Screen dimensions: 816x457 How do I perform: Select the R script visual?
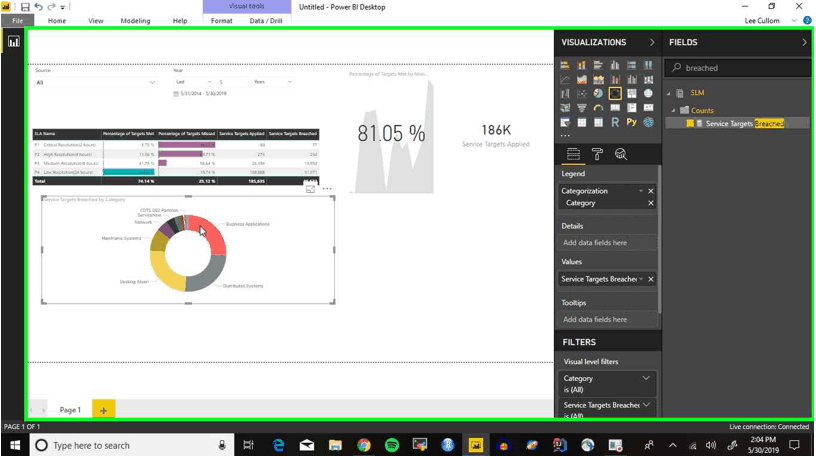tap(615, 122)
